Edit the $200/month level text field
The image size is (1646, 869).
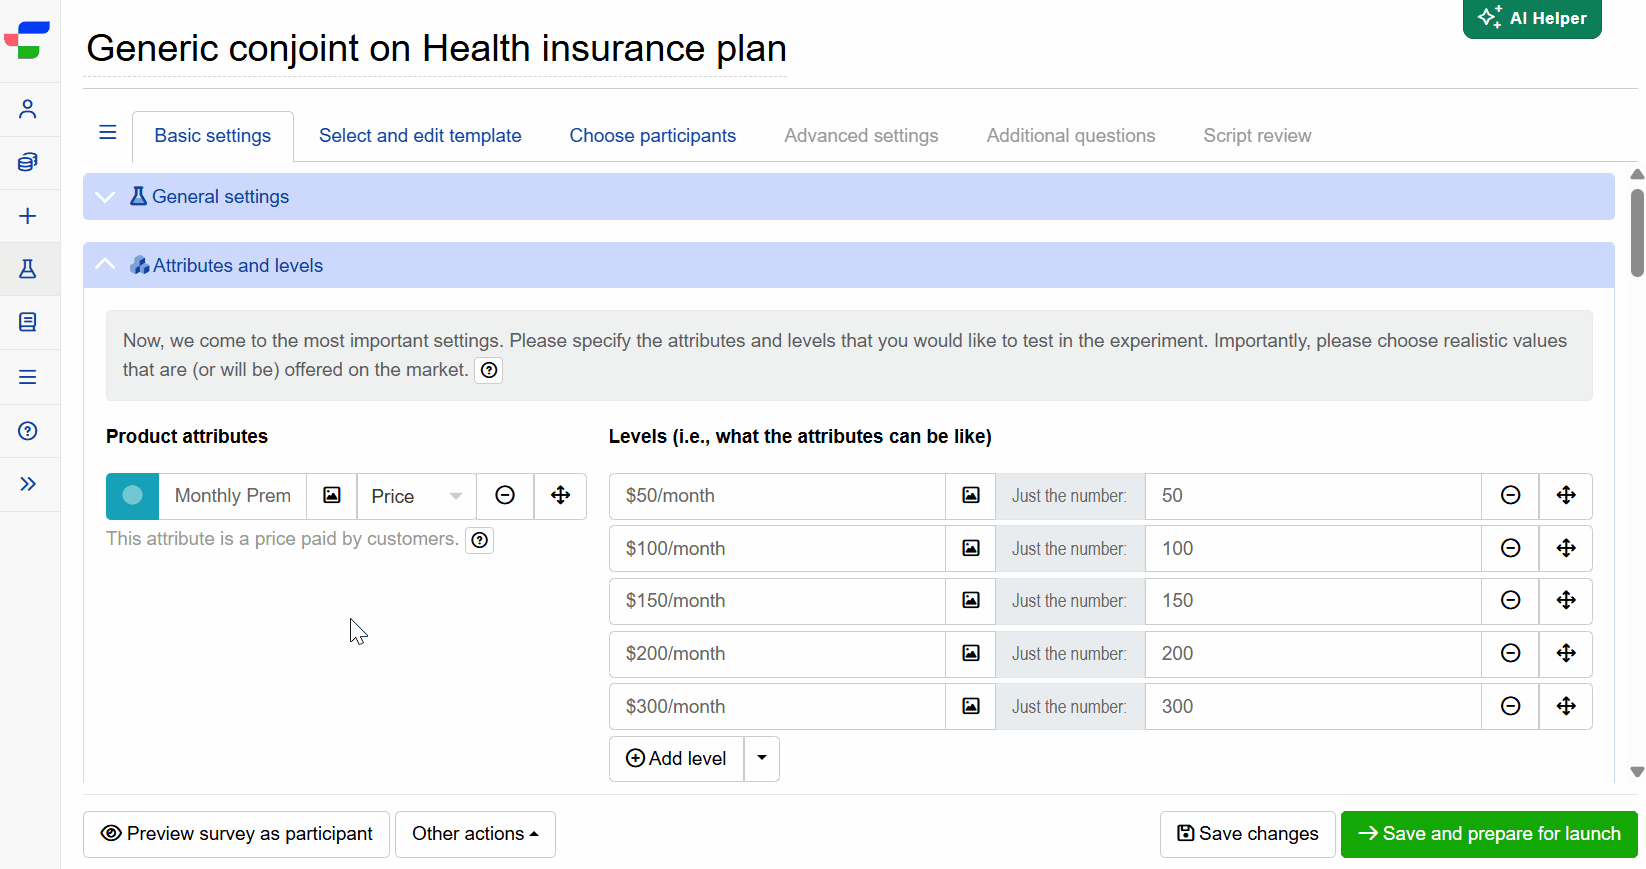[777, 654]
